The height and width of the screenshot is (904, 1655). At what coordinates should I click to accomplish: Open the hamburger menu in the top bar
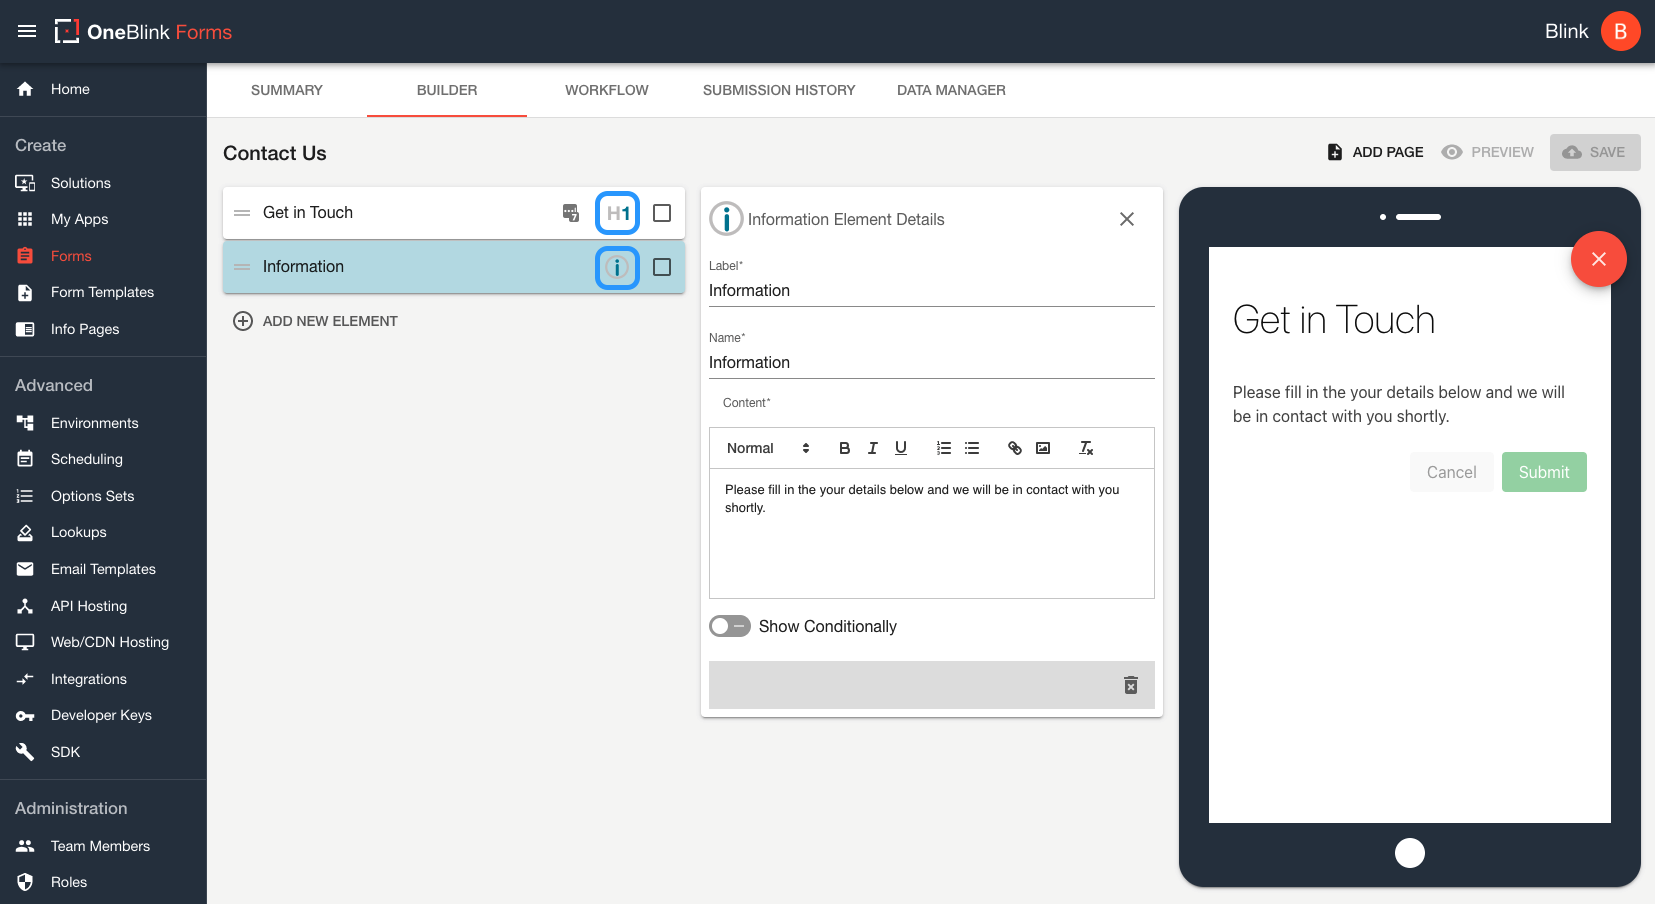click(x=27, y=31)
